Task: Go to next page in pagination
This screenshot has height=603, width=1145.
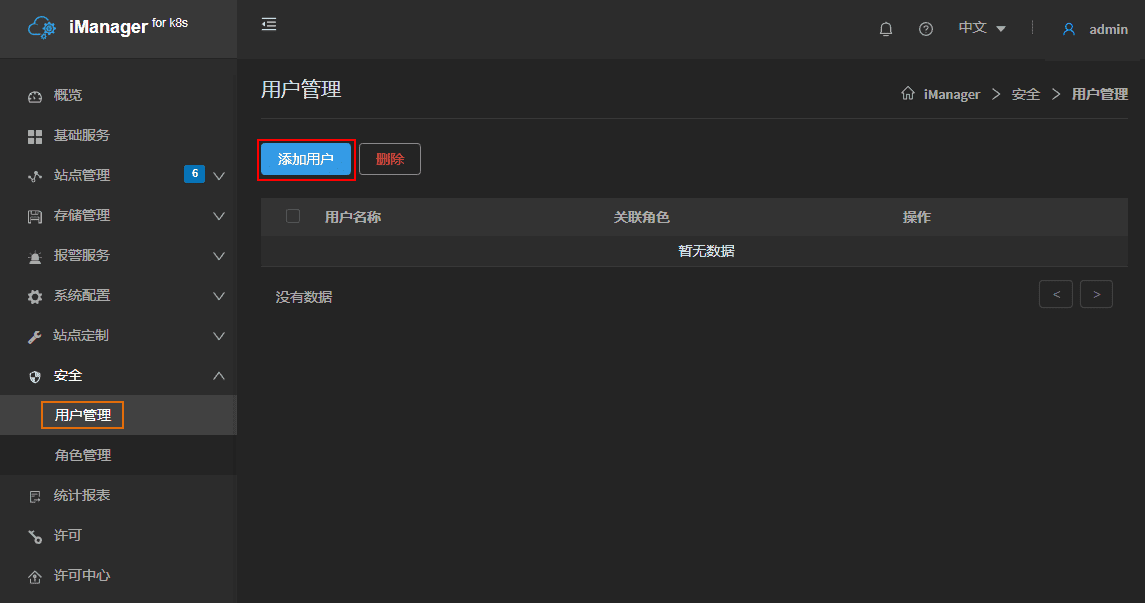Action: (1096, 294)
